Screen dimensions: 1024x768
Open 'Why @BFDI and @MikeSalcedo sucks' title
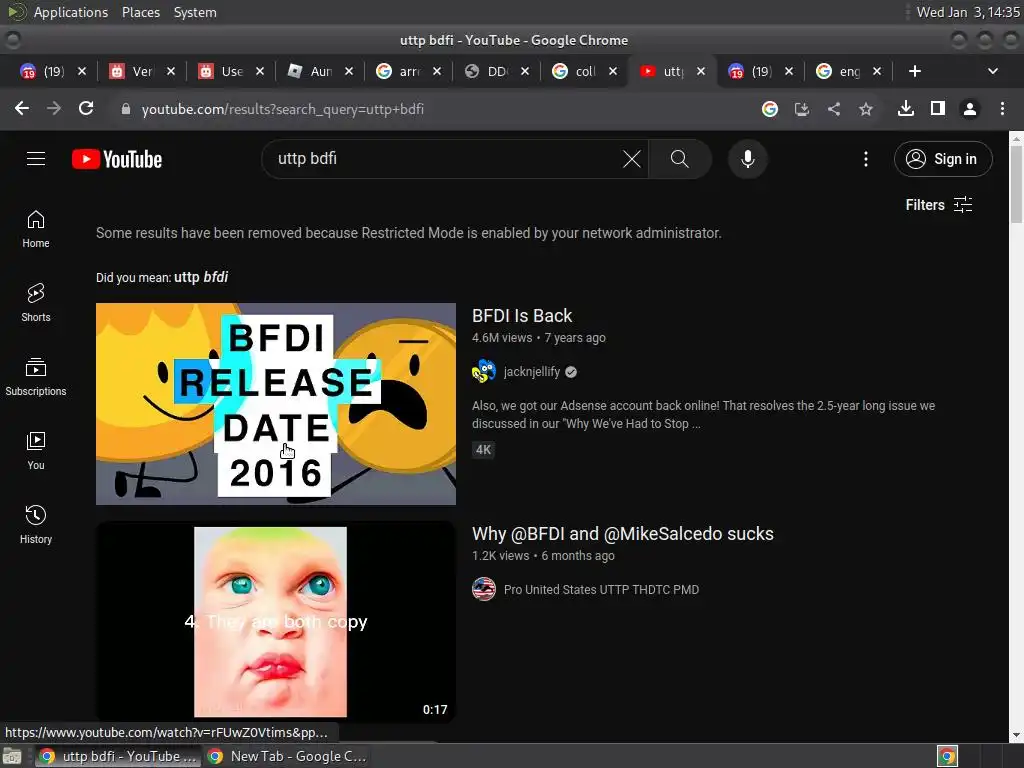click(622, 534)
